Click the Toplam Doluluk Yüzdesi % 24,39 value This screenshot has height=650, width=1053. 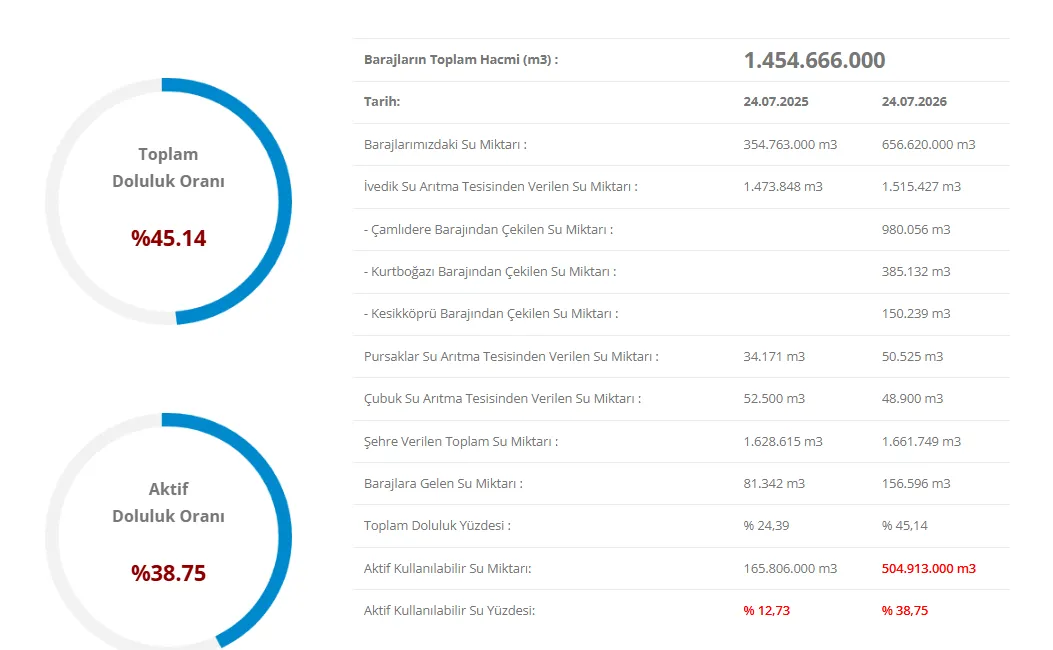pyautogui.click(x=766, y=526)
